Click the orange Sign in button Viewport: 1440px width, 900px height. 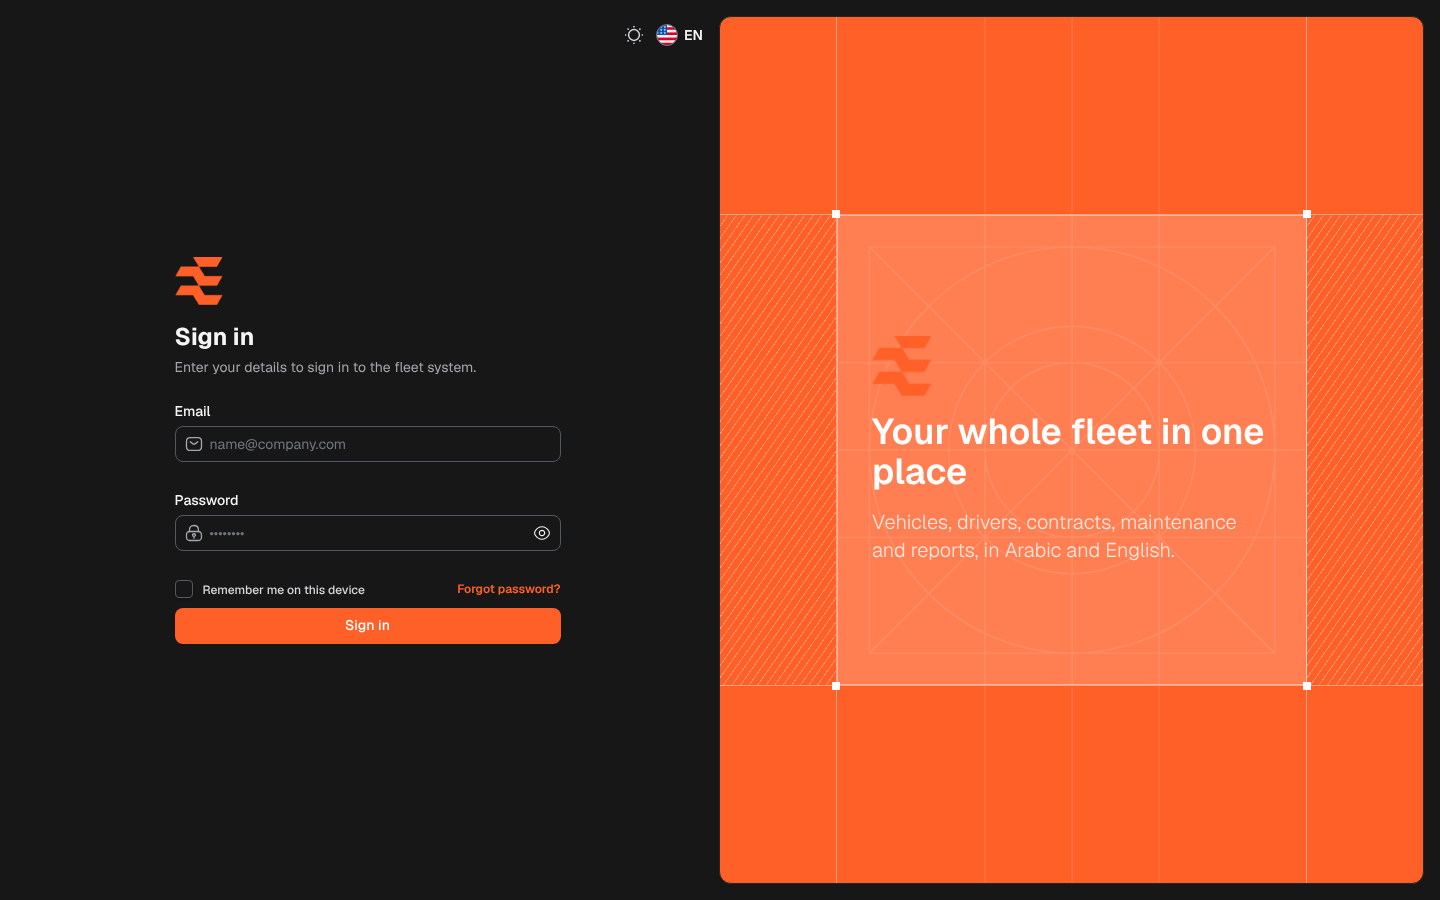368,626
